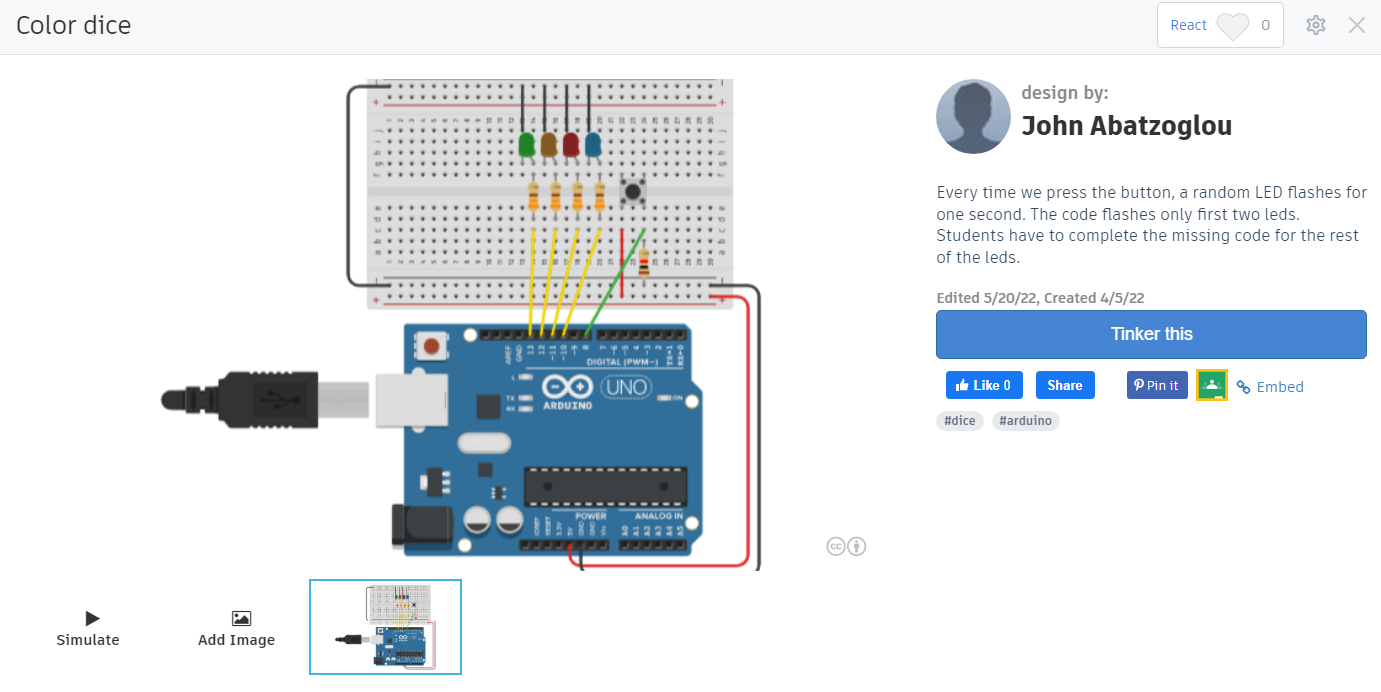This screenshot has height=692, width=1381.
Task: Start simulation with the Simulate play icon
Action: click(x=92, y=619)
